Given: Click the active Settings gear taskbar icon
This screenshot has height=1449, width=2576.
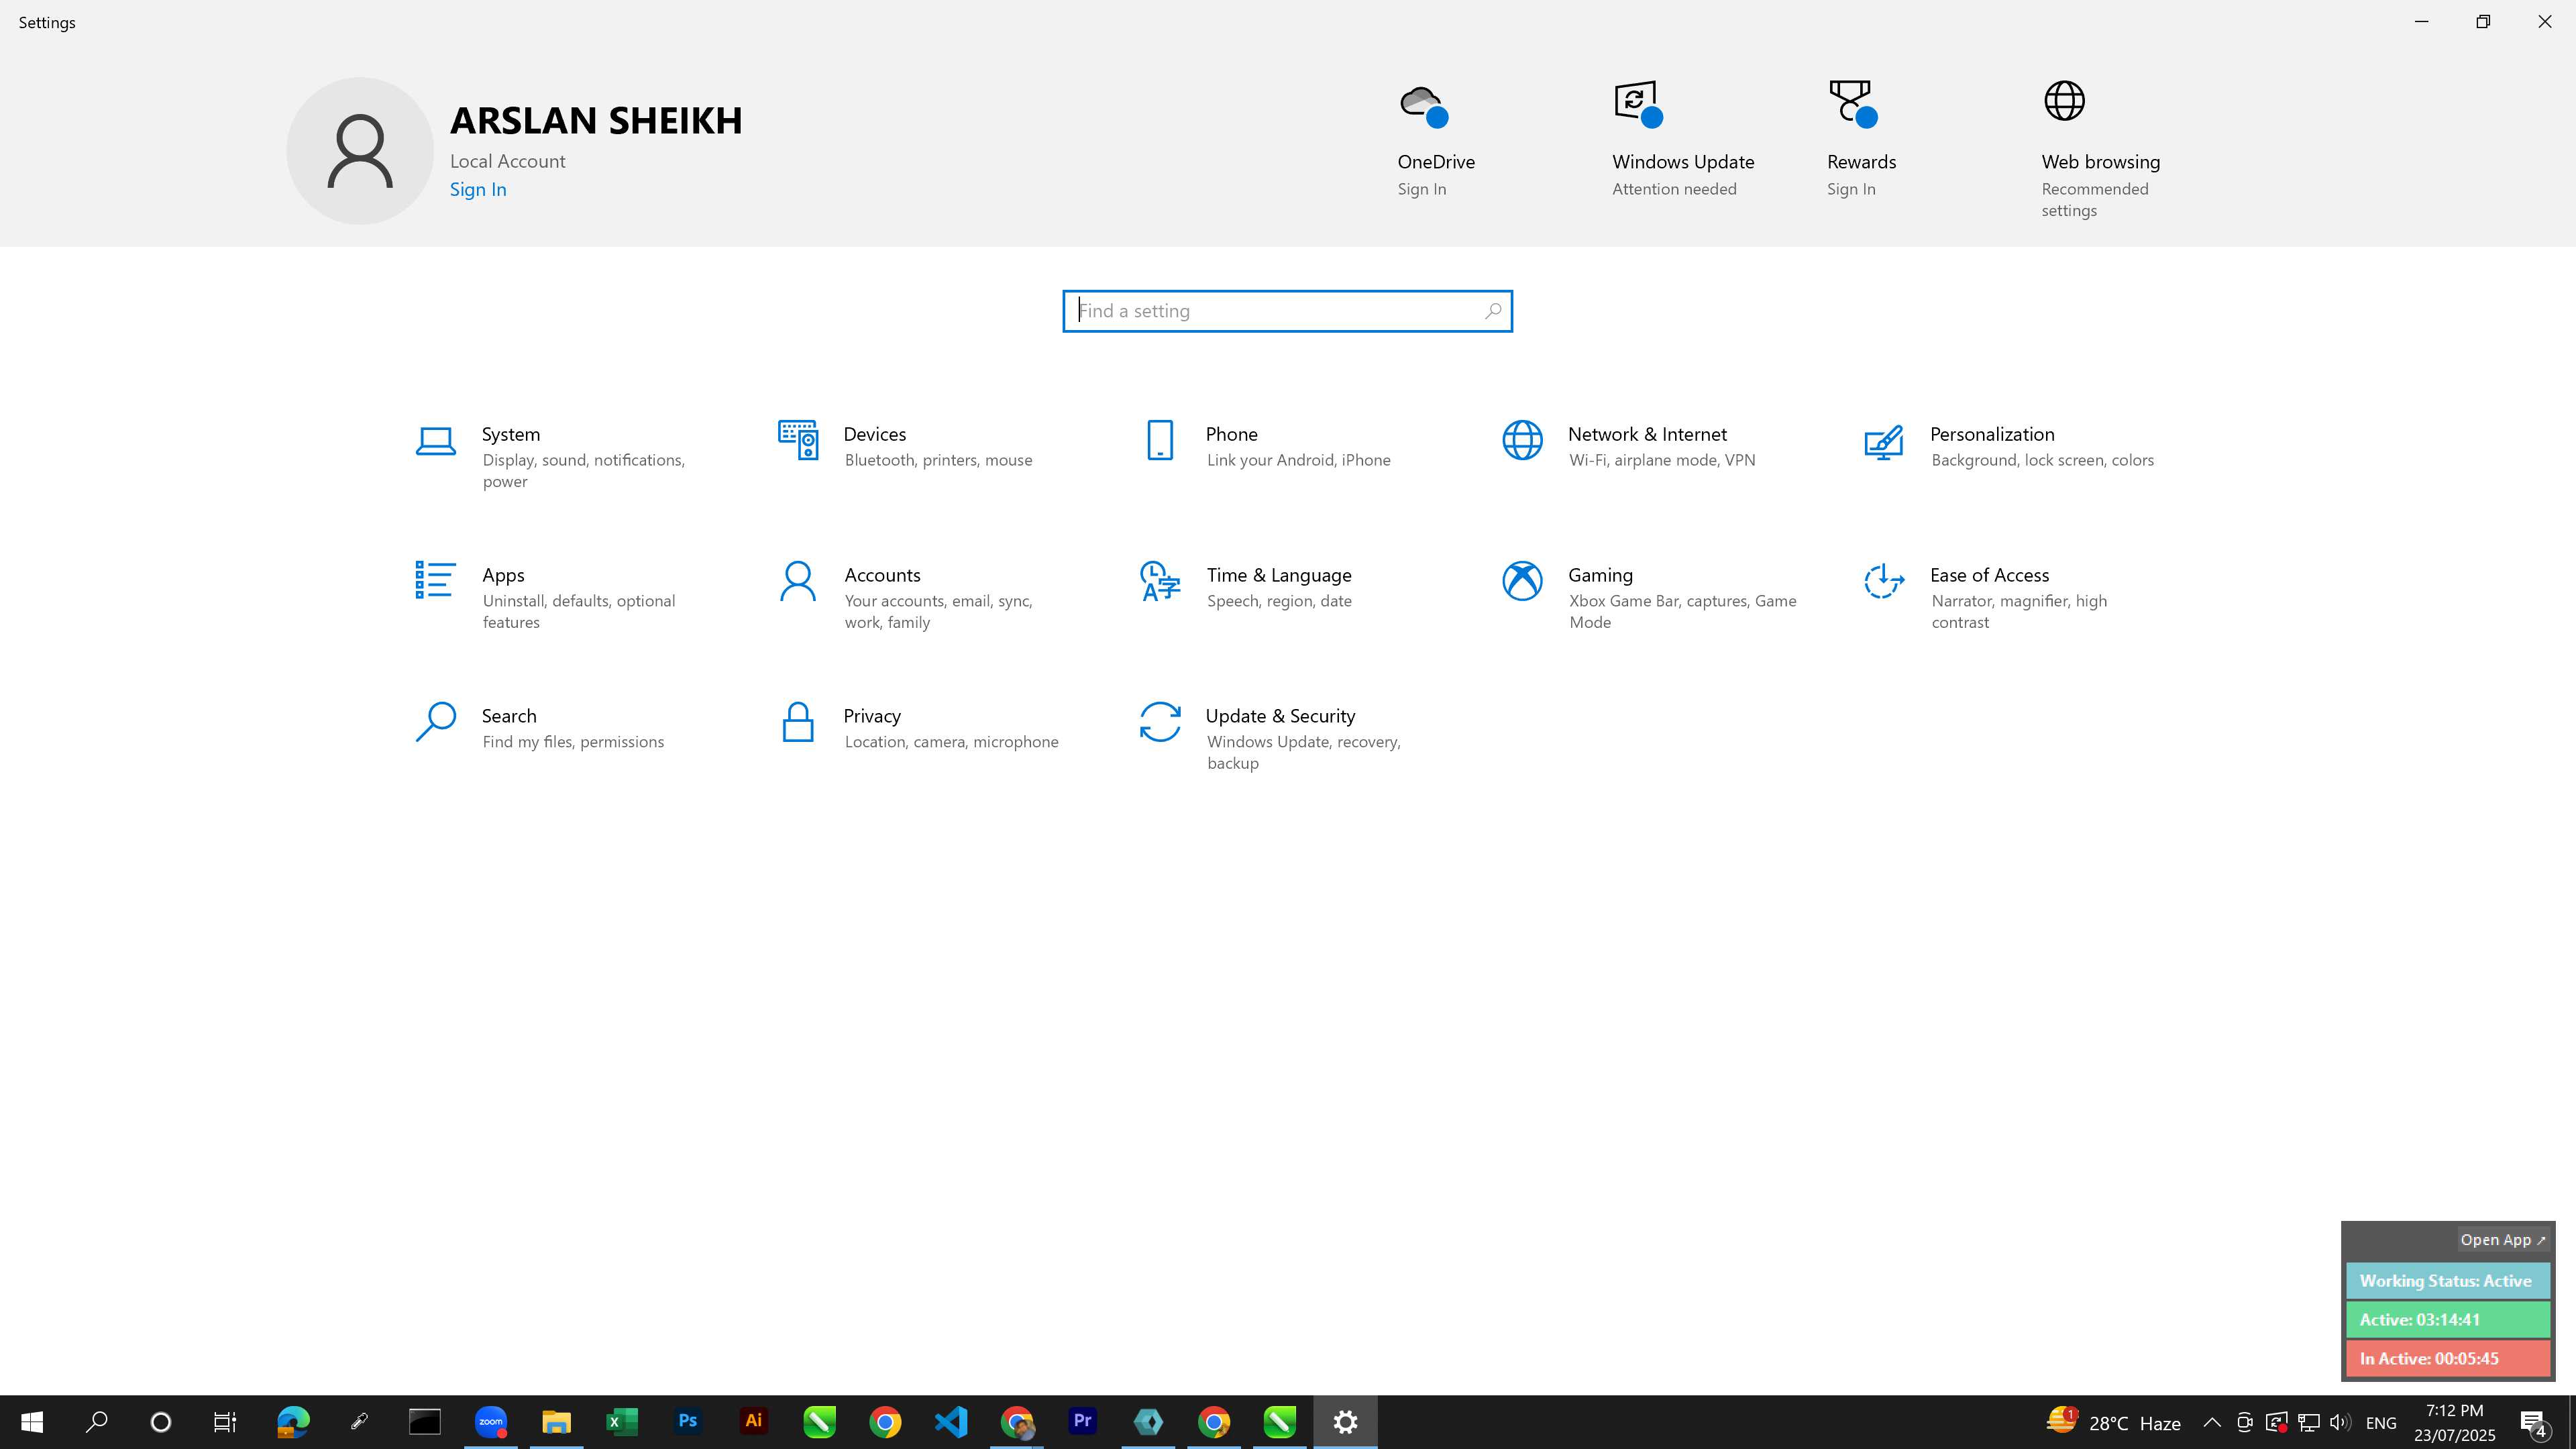Looking at the screenshot, I should pos(1345,1422).
